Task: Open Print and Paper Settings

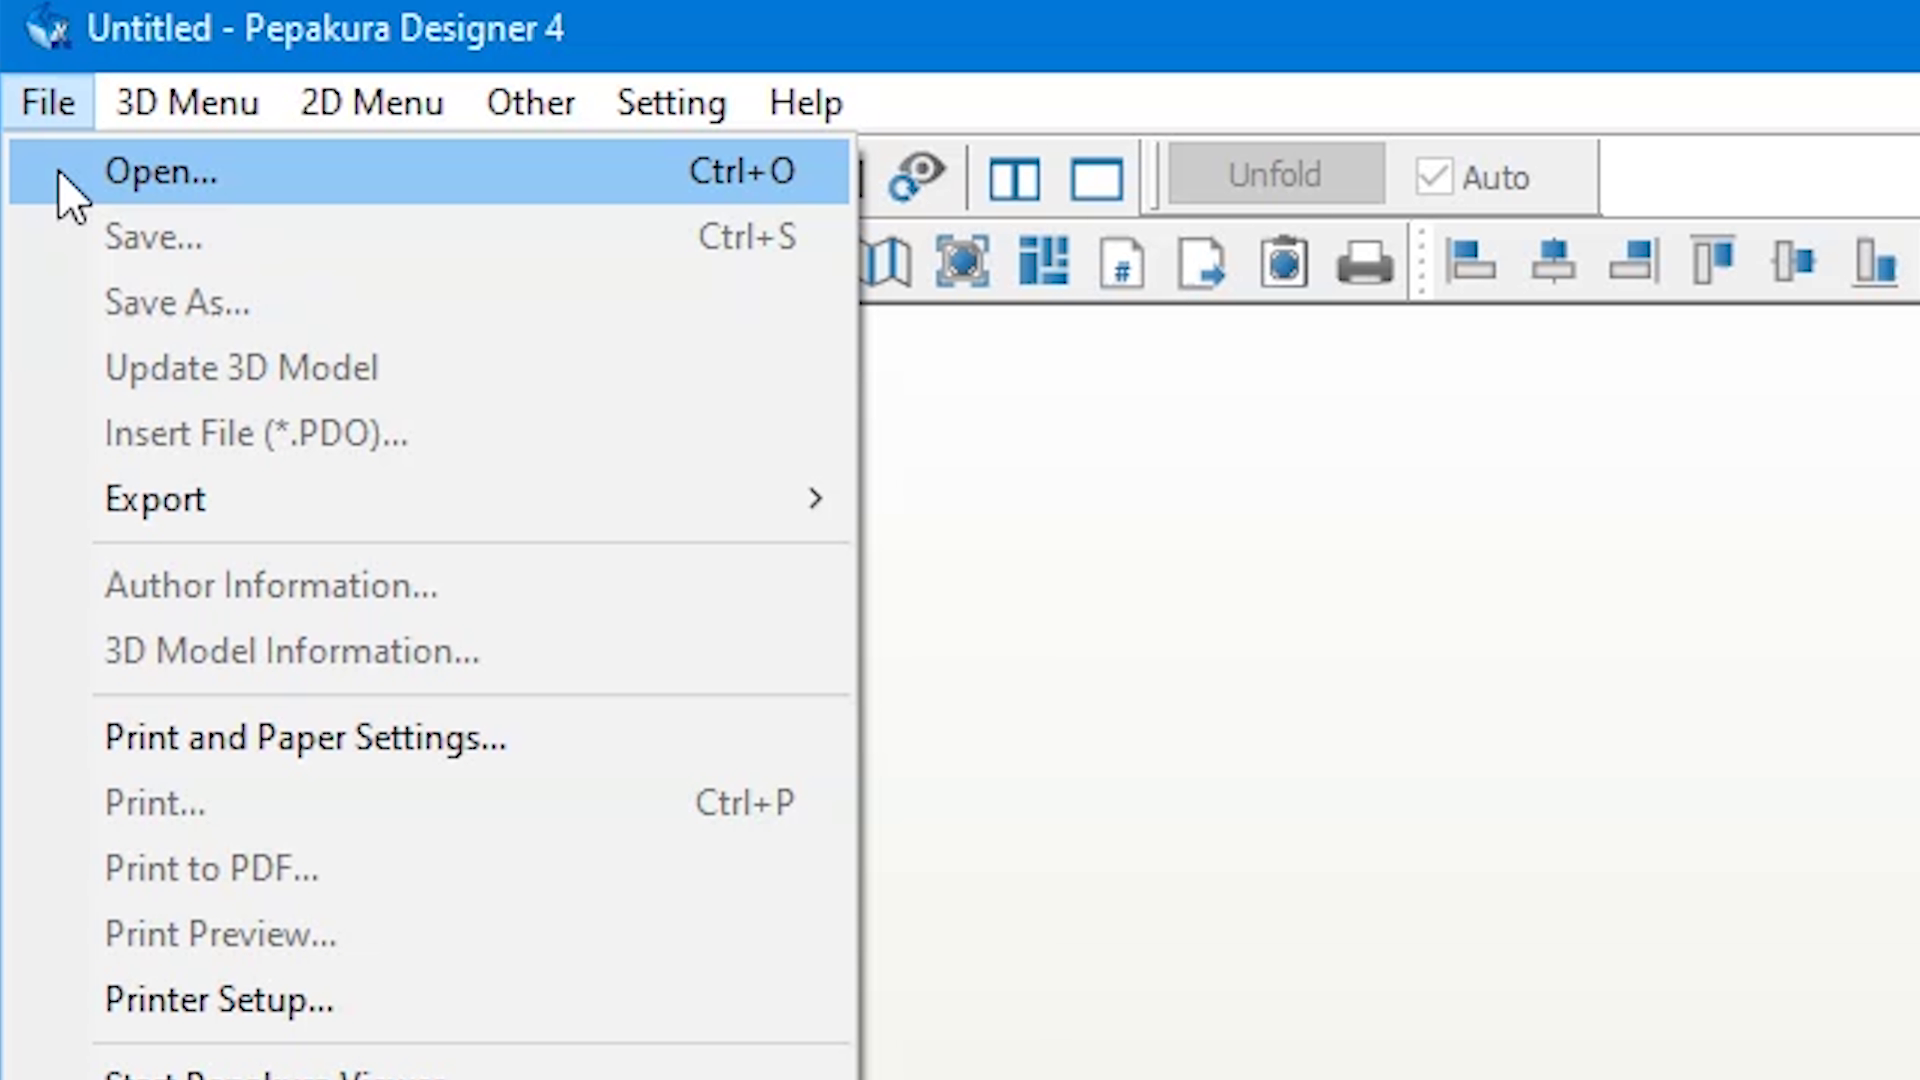Action: pyautogui.click(x=305, y=737)
